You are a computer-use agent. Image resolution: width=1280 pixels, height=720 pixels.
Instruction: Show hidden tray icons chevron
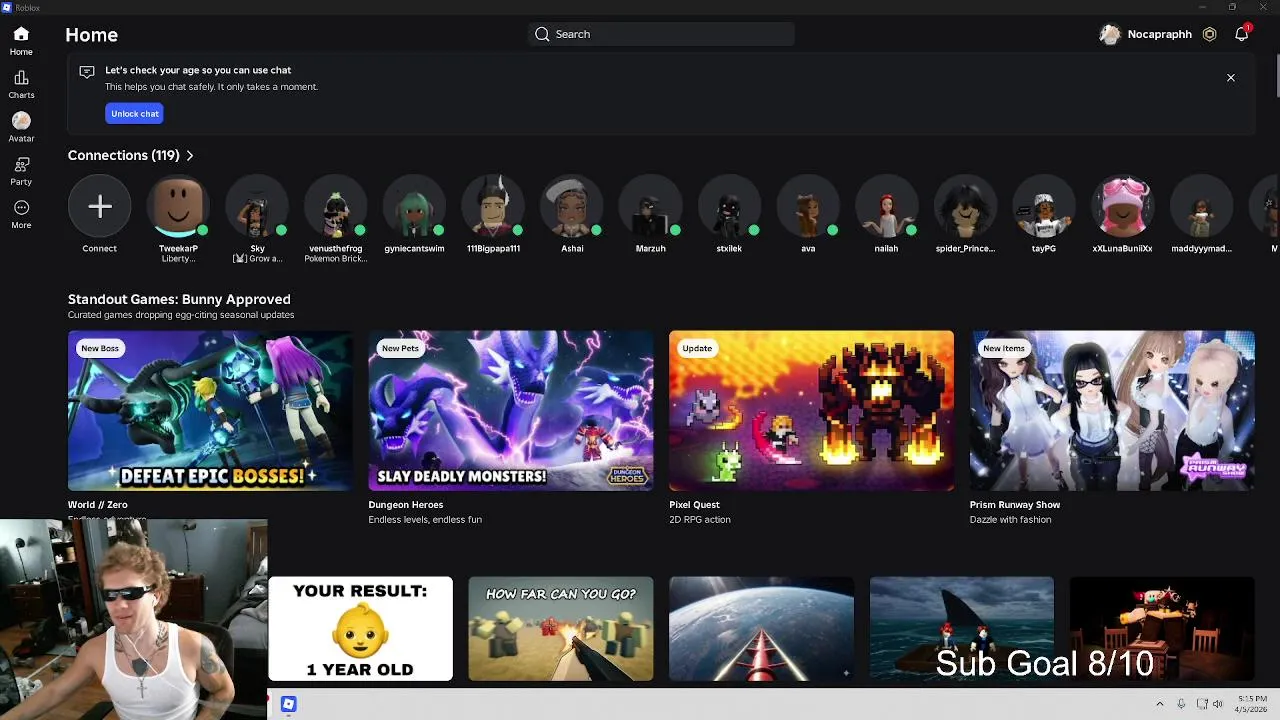tap(1159, 704)
